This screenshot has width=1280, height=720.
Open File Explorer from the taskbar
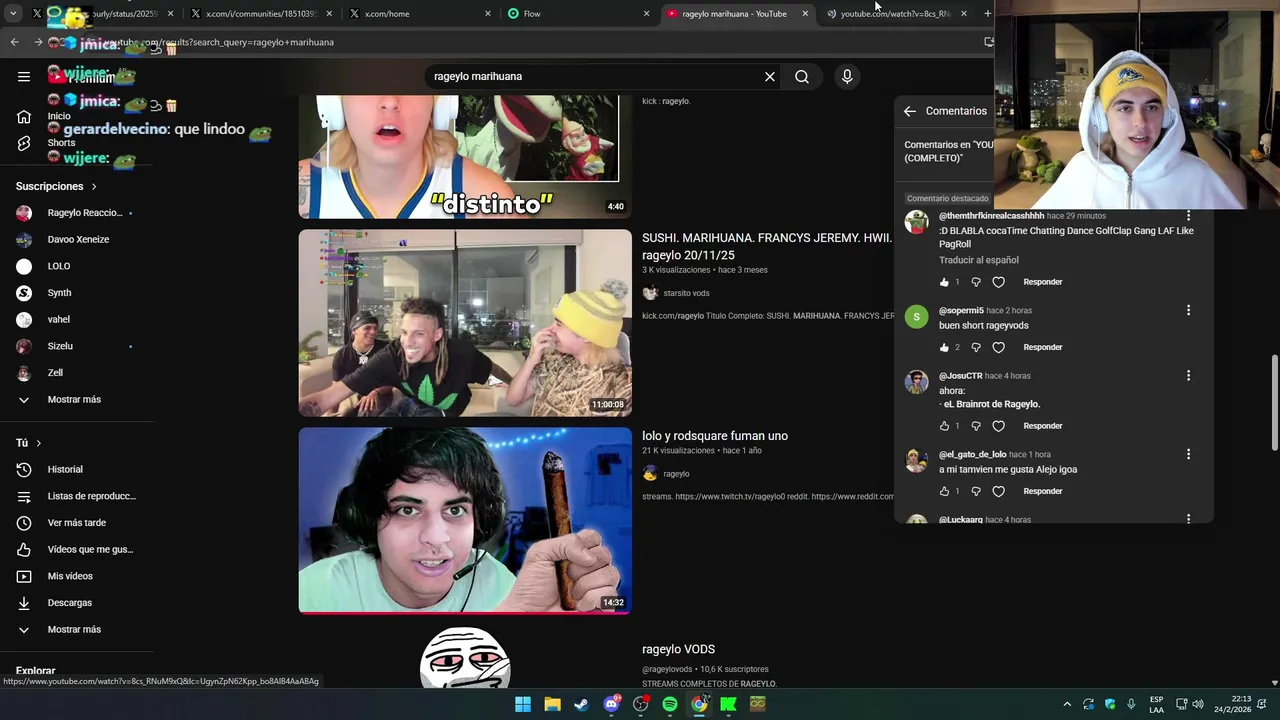[552, 704]
